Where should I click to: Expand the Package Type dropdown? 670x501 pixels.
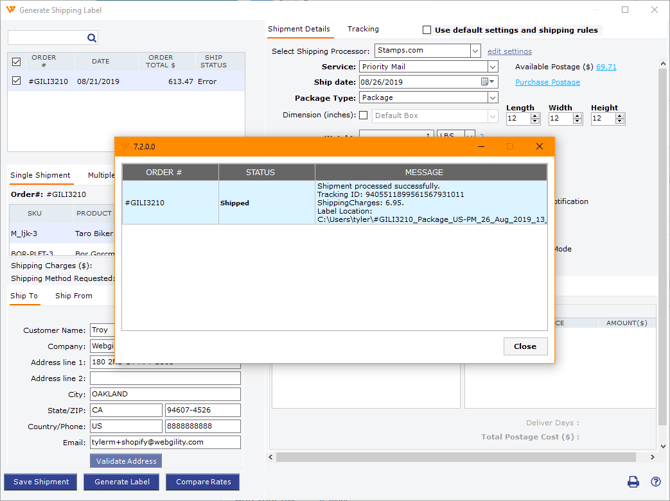click(x=492, y=98)
